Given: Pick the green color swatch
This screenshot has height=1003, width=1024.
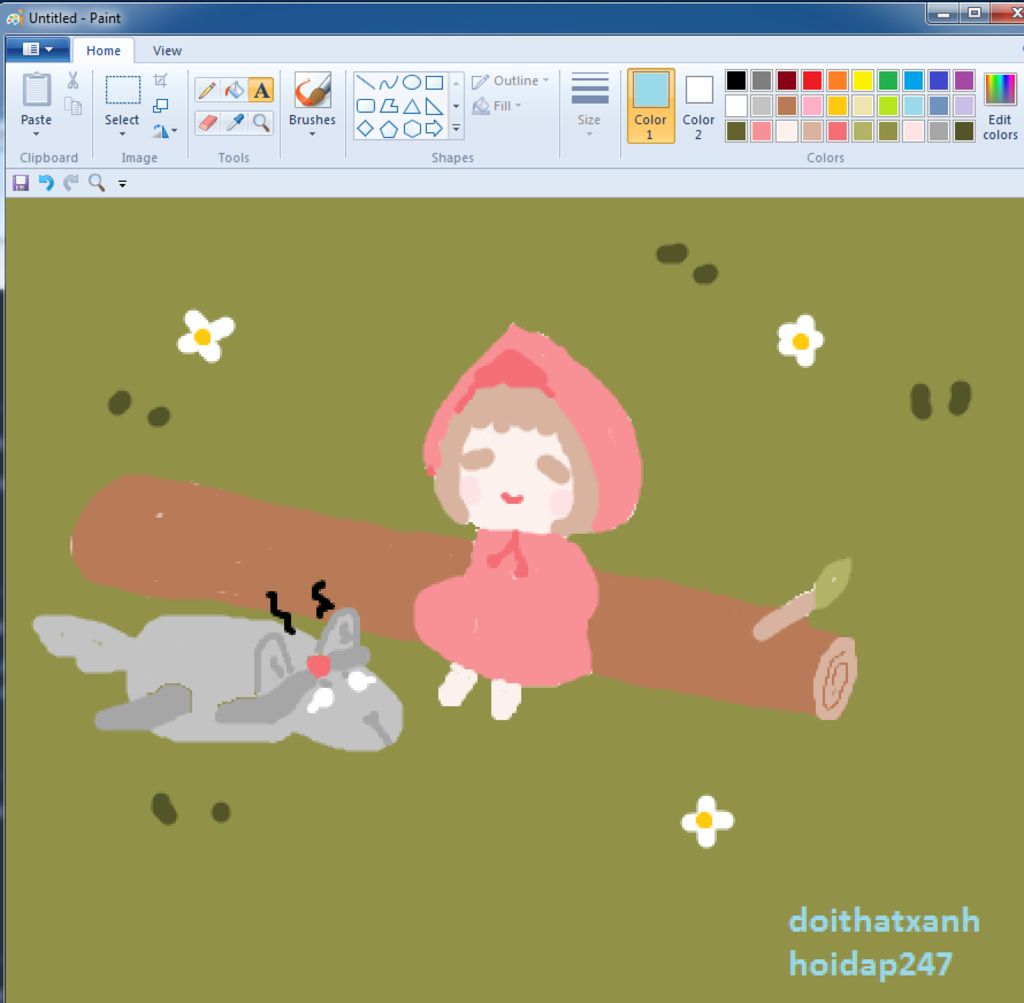Looking at the screenshot, I should point(888,80).
